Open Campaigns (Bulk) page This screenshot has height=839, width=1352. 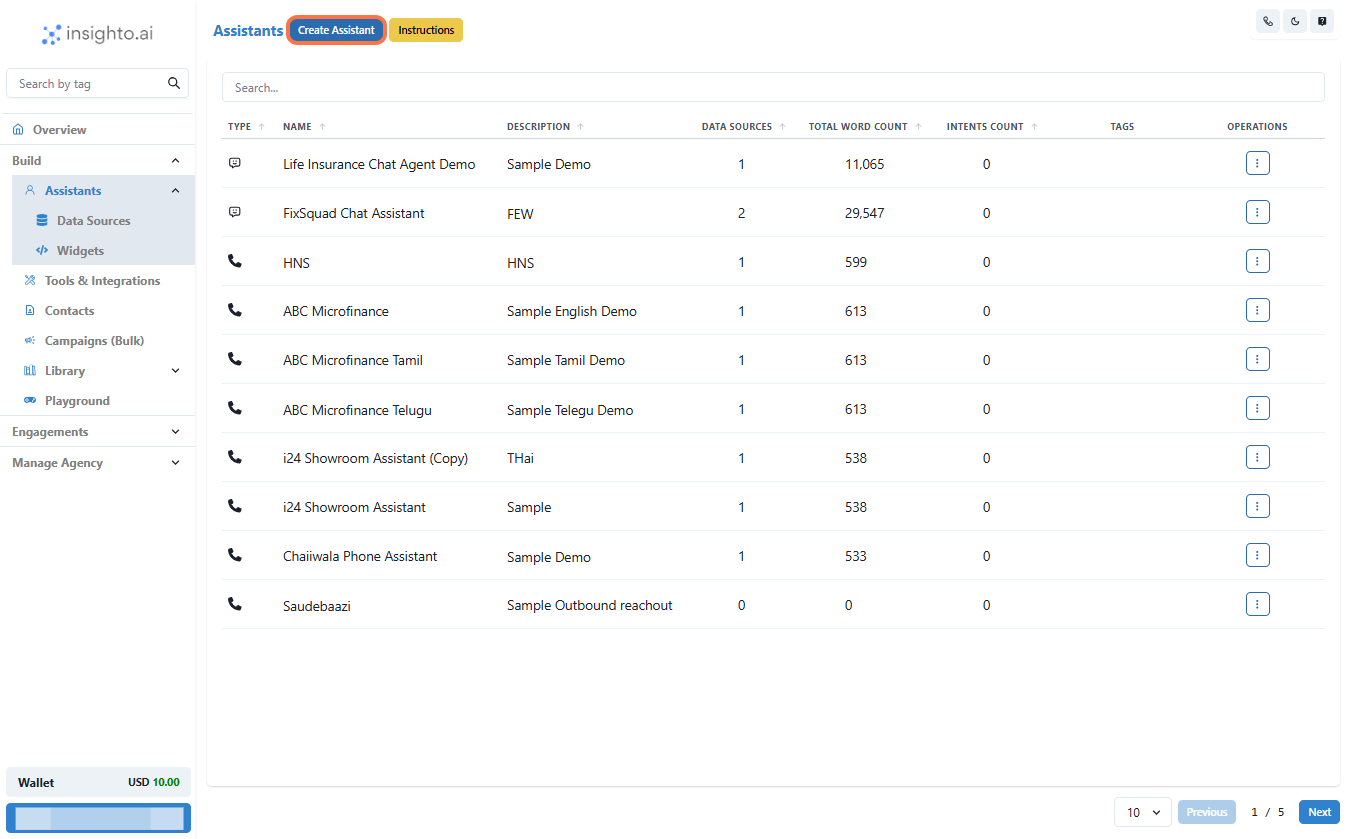(94, 341)
